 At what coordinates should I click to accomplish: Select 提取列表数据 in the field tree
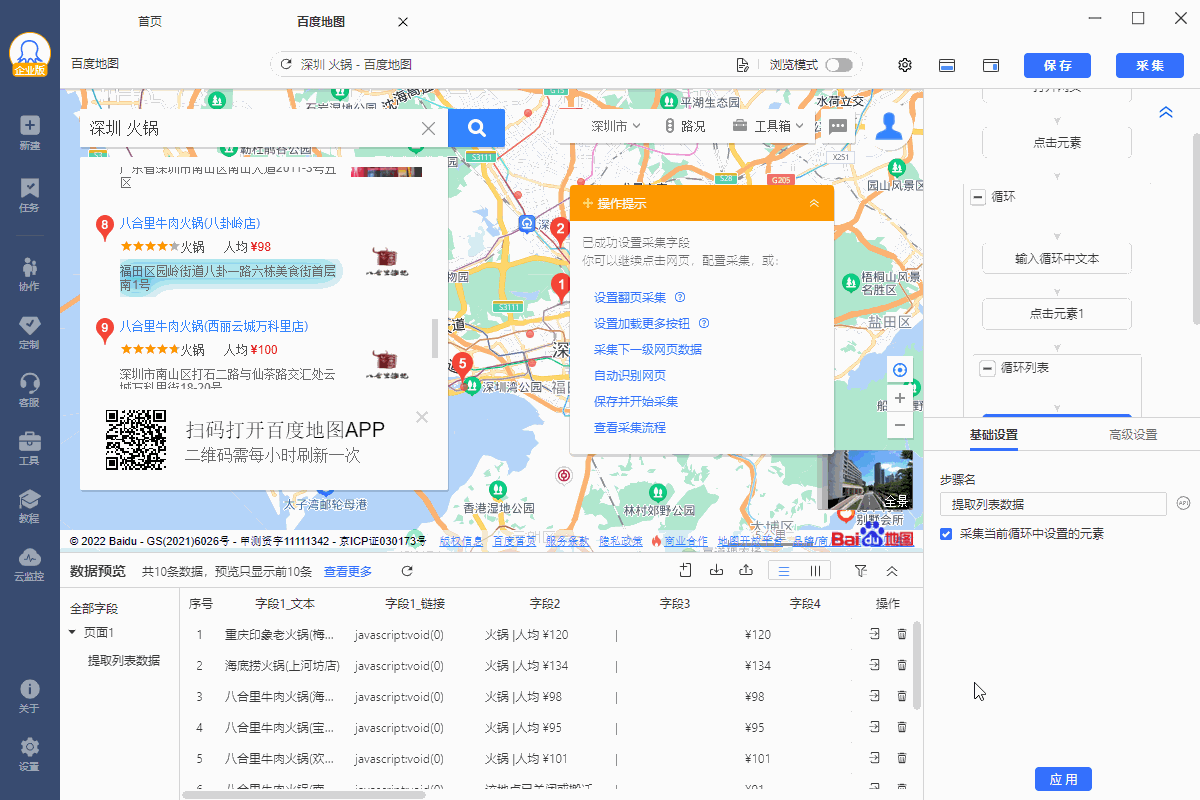tap(124, 660)
